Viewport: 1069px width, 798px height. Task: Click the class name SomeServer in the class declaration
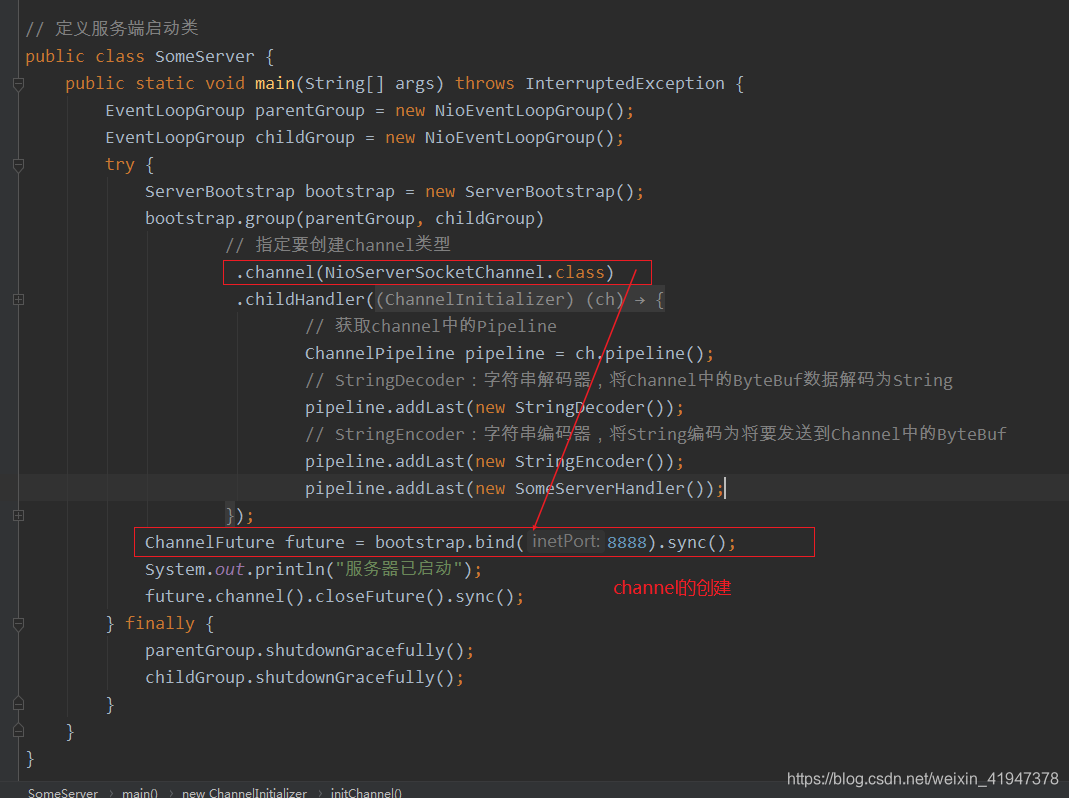pos(205,57)
